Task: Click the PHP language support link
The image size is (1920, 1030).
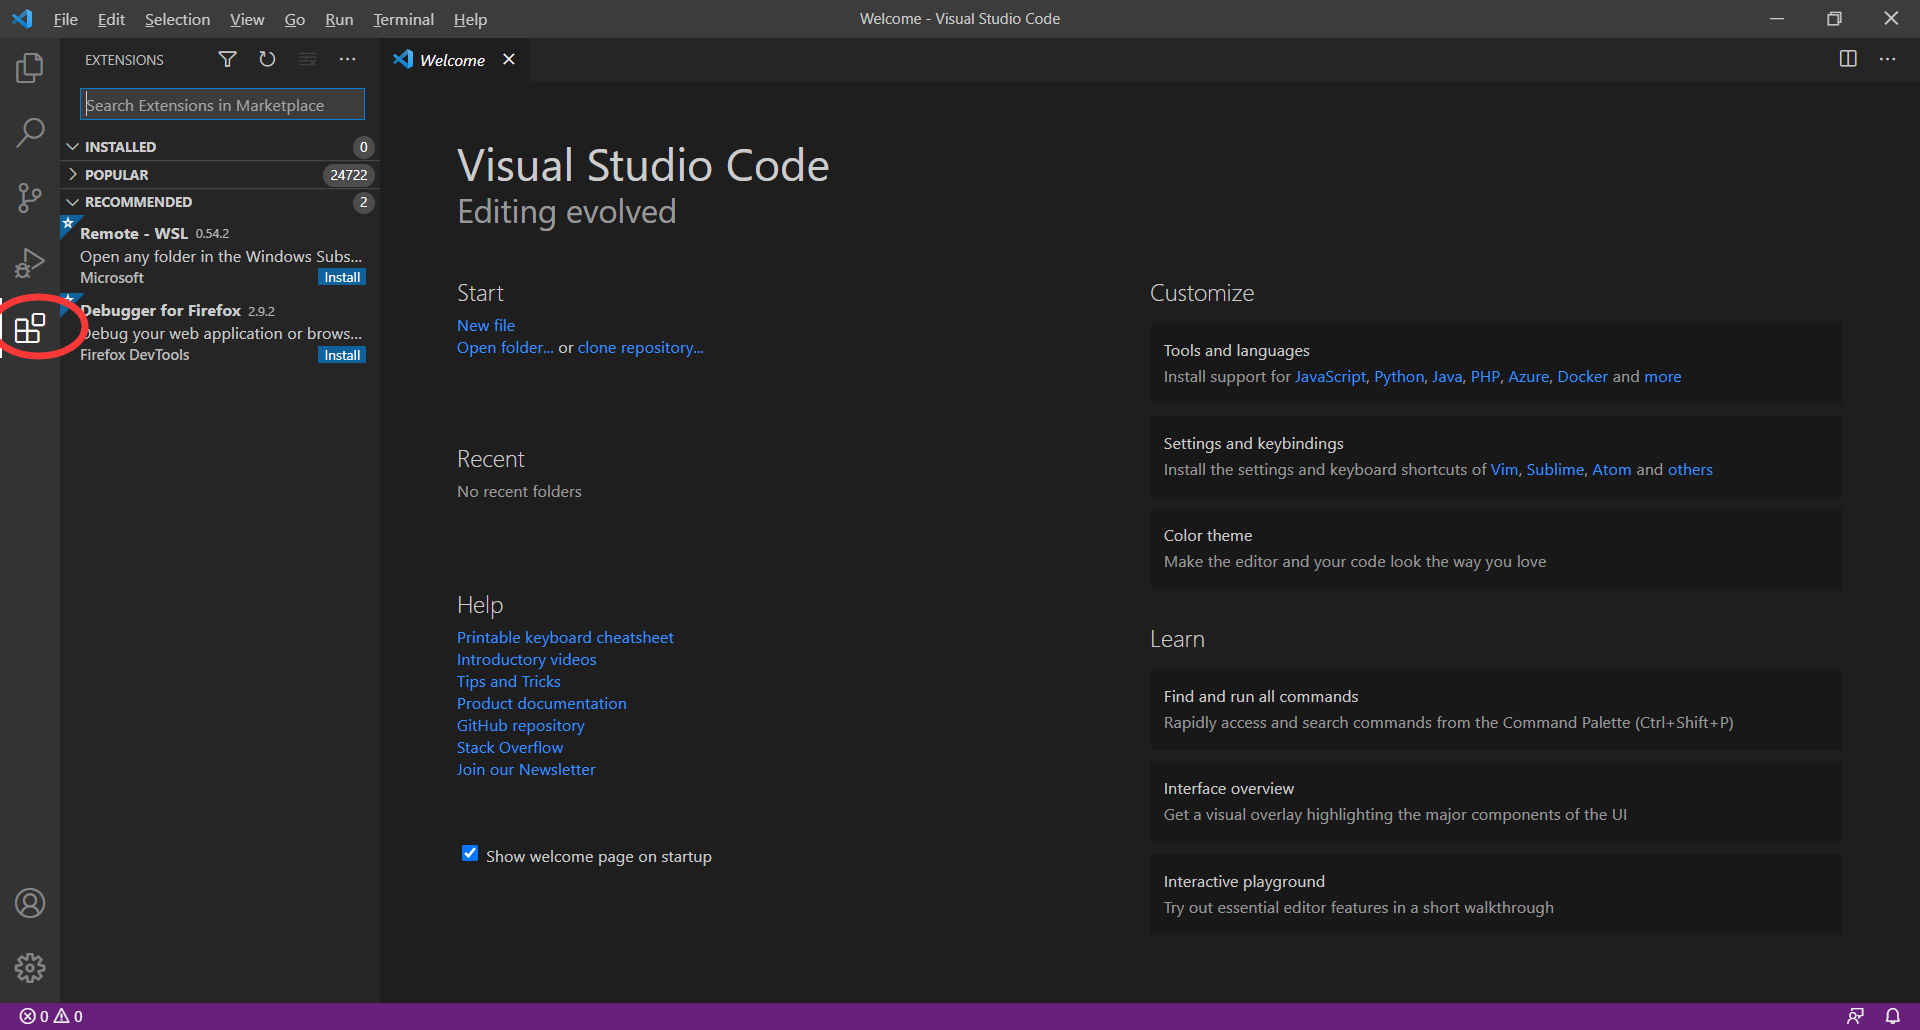Action: 1485,376
